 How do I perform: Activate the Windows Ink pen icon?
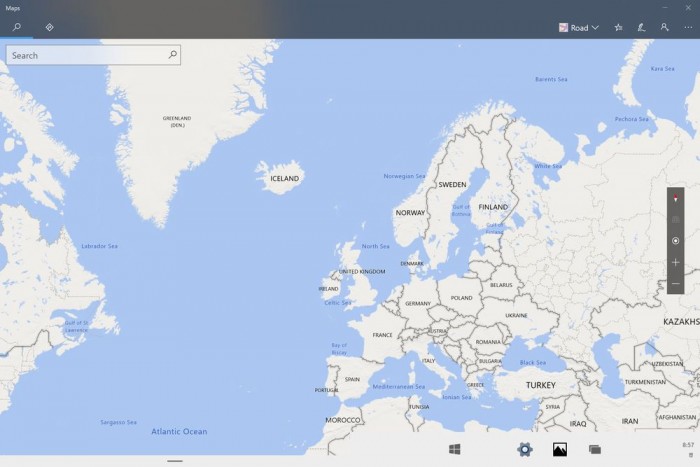click(x=642, y=28)
